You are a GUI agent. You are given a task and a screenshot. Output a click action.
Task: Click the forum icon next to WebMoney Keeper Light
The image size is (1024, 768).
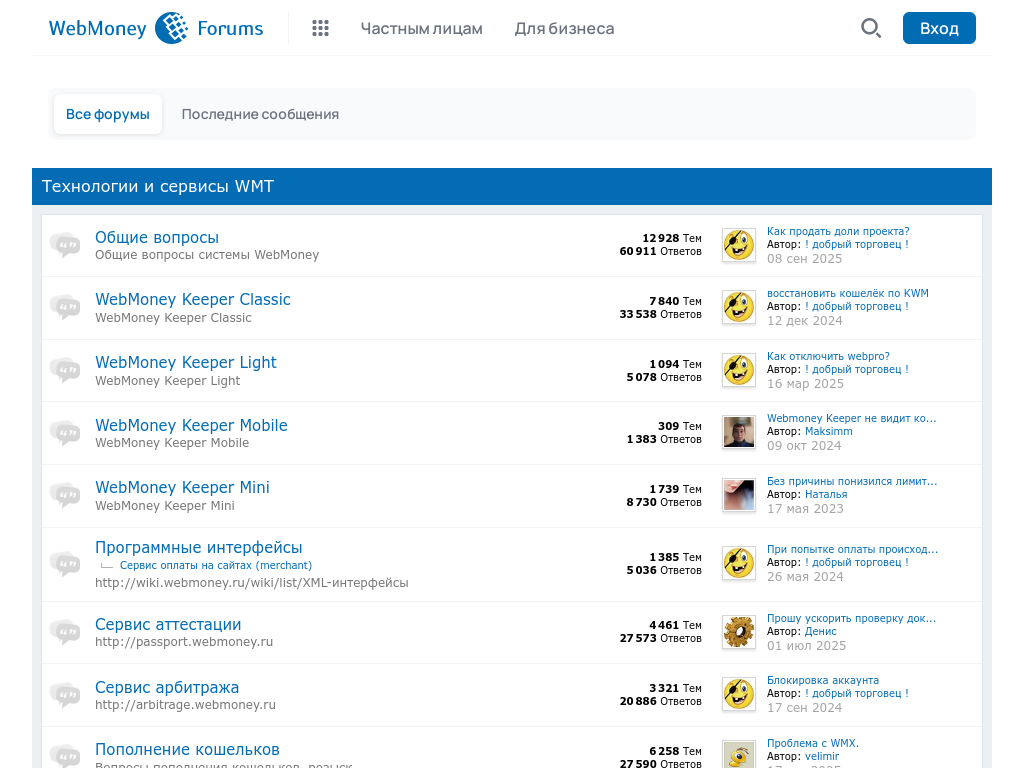65,370
